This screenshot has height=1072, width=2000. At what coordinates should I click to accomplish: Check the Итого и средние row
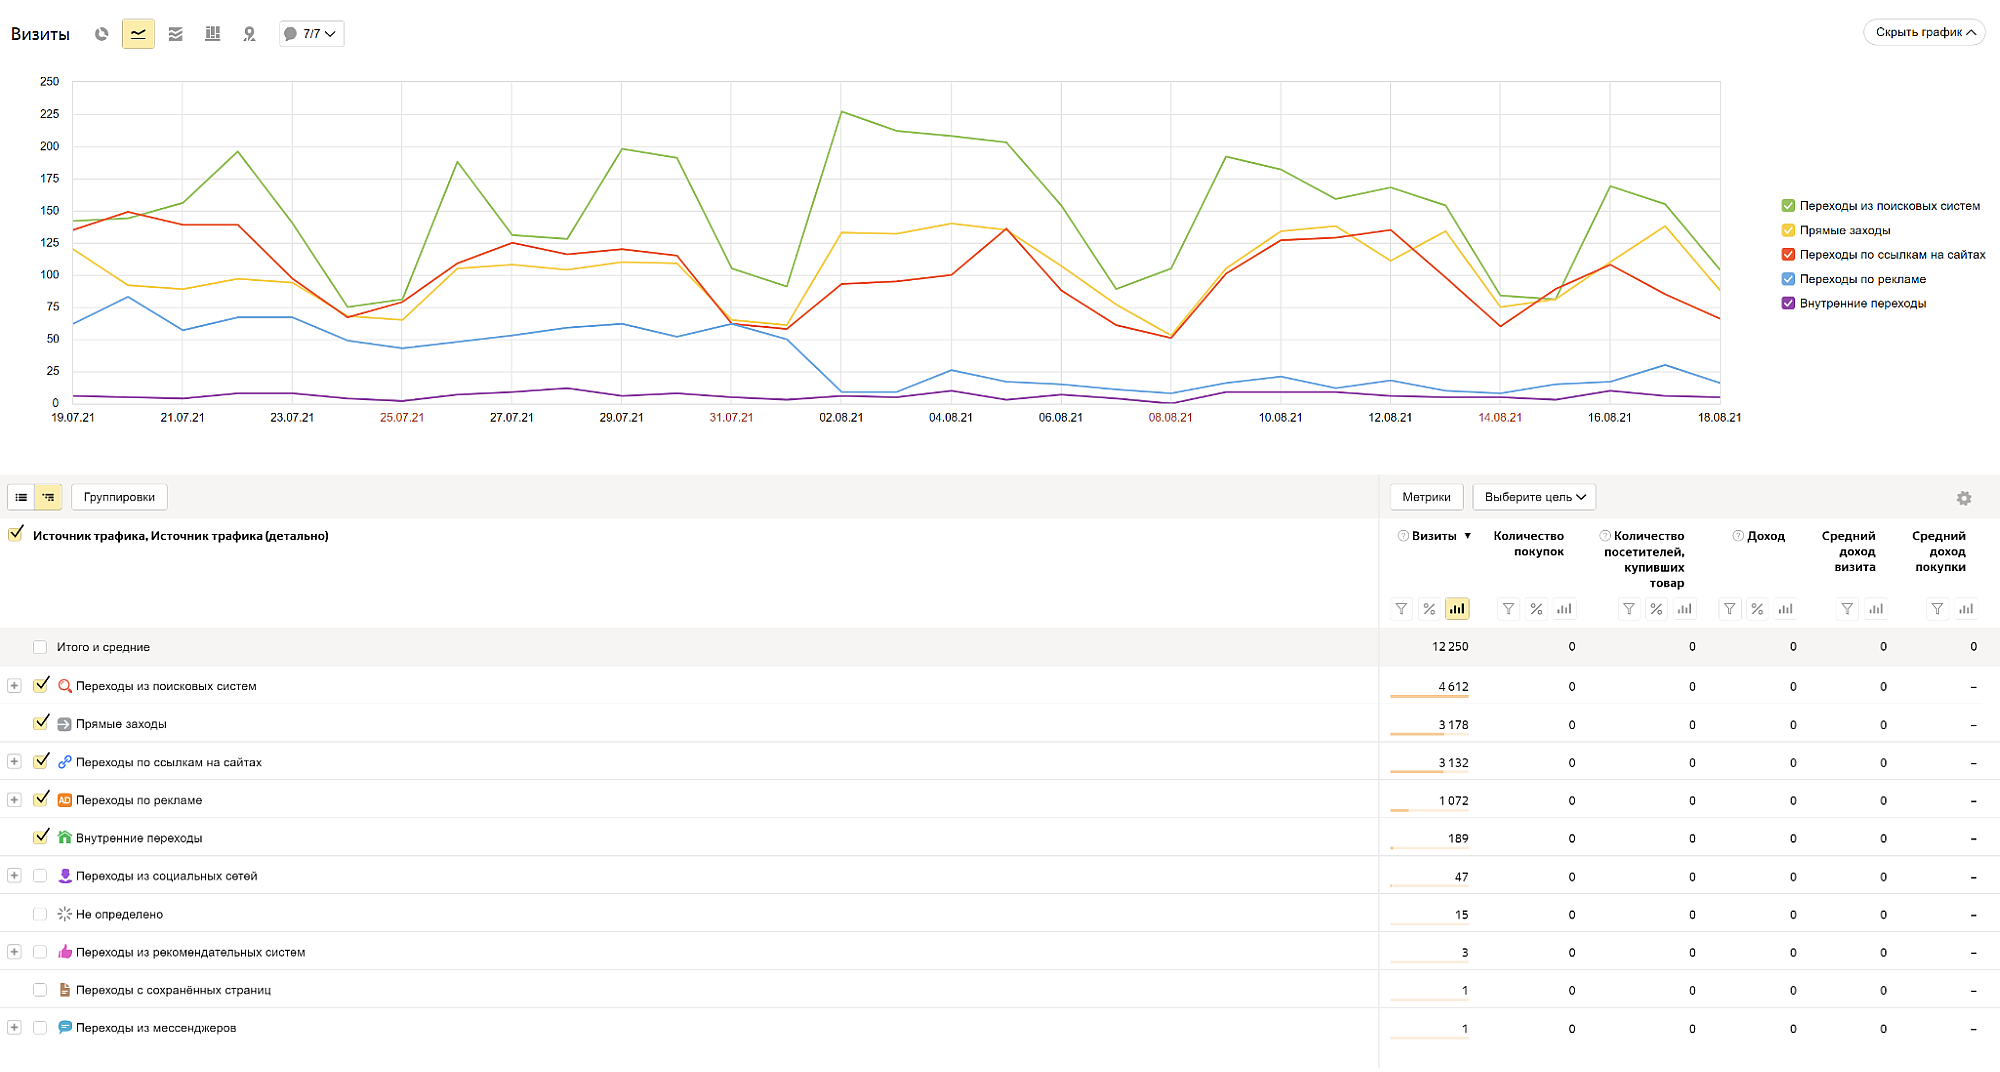(x=40, y=647)
